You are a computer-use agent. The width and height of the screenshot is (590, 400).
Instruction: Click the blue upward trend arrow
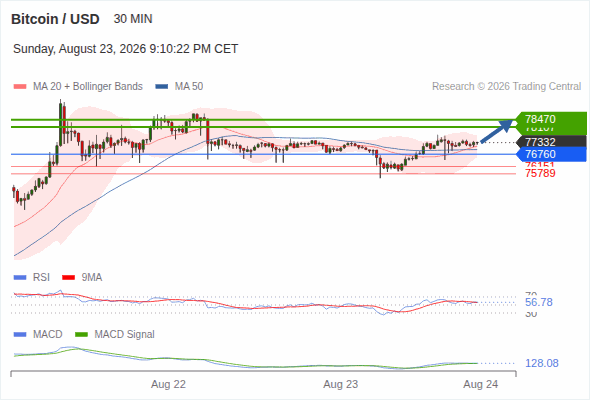coord(497,131)
